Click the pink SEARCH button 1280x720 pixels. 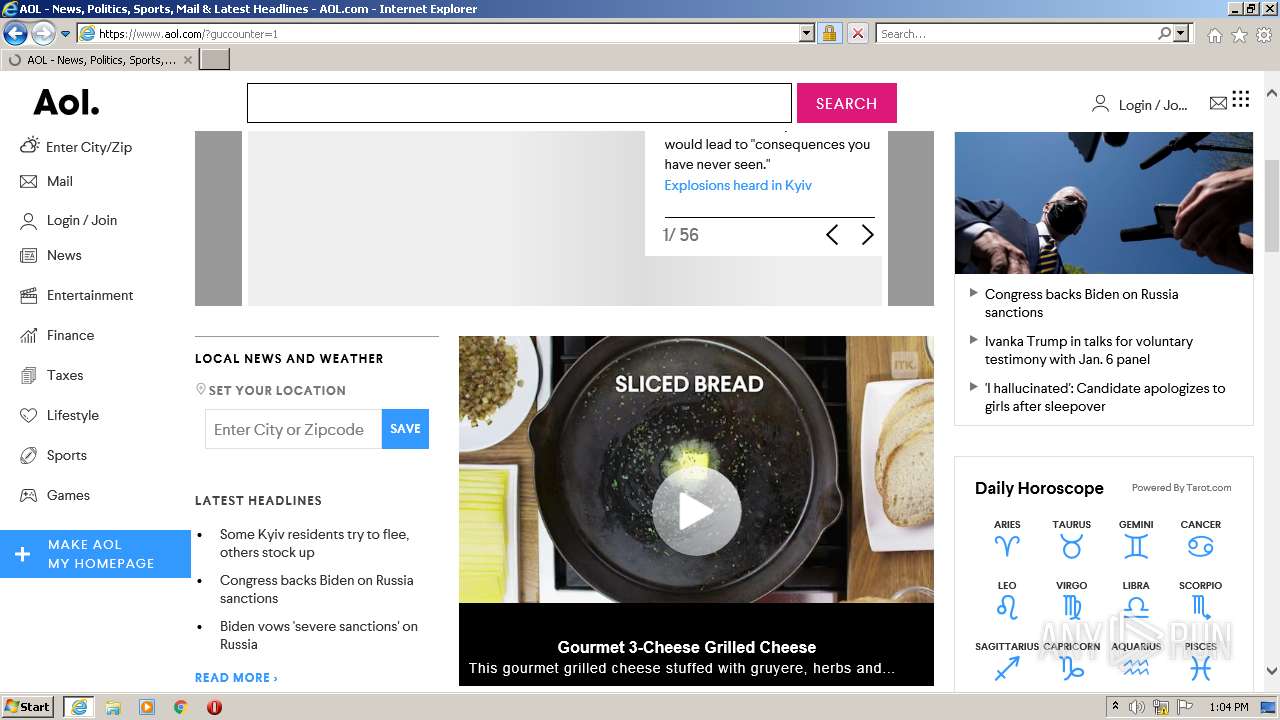click(x=846, y=103)
